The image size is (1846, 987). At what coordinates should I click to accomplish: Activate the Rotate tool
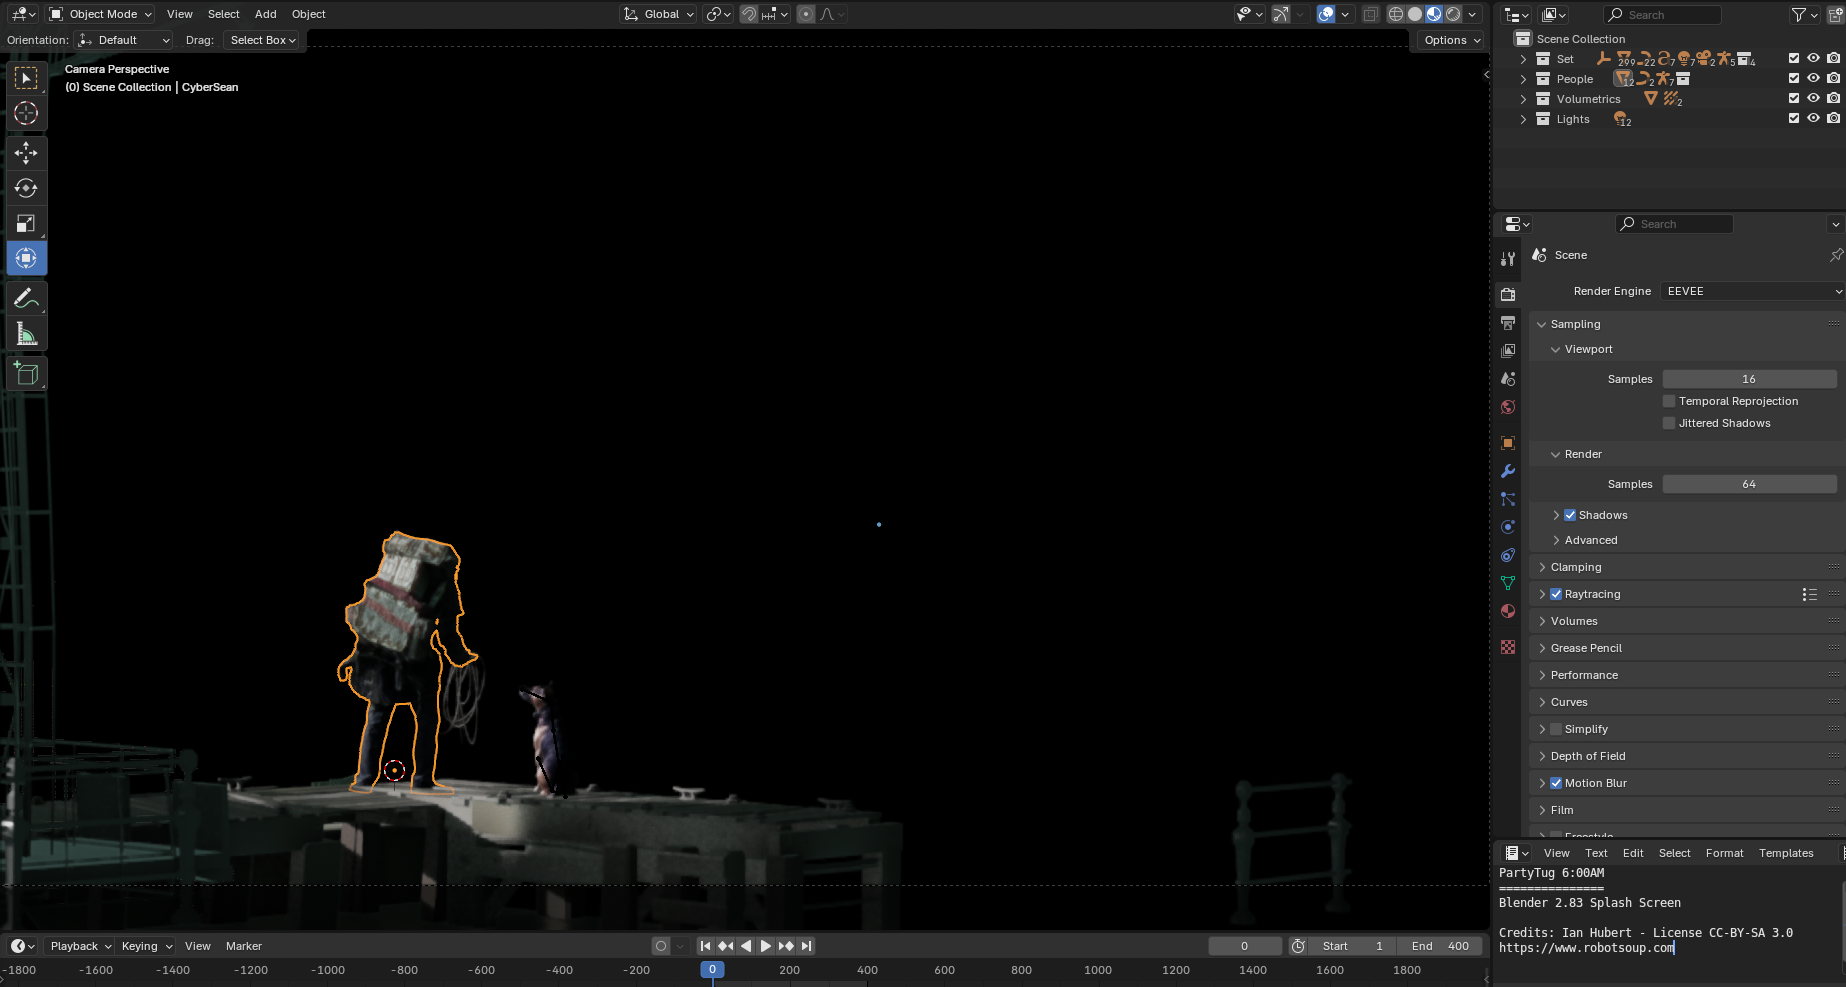tap(26, 188)
